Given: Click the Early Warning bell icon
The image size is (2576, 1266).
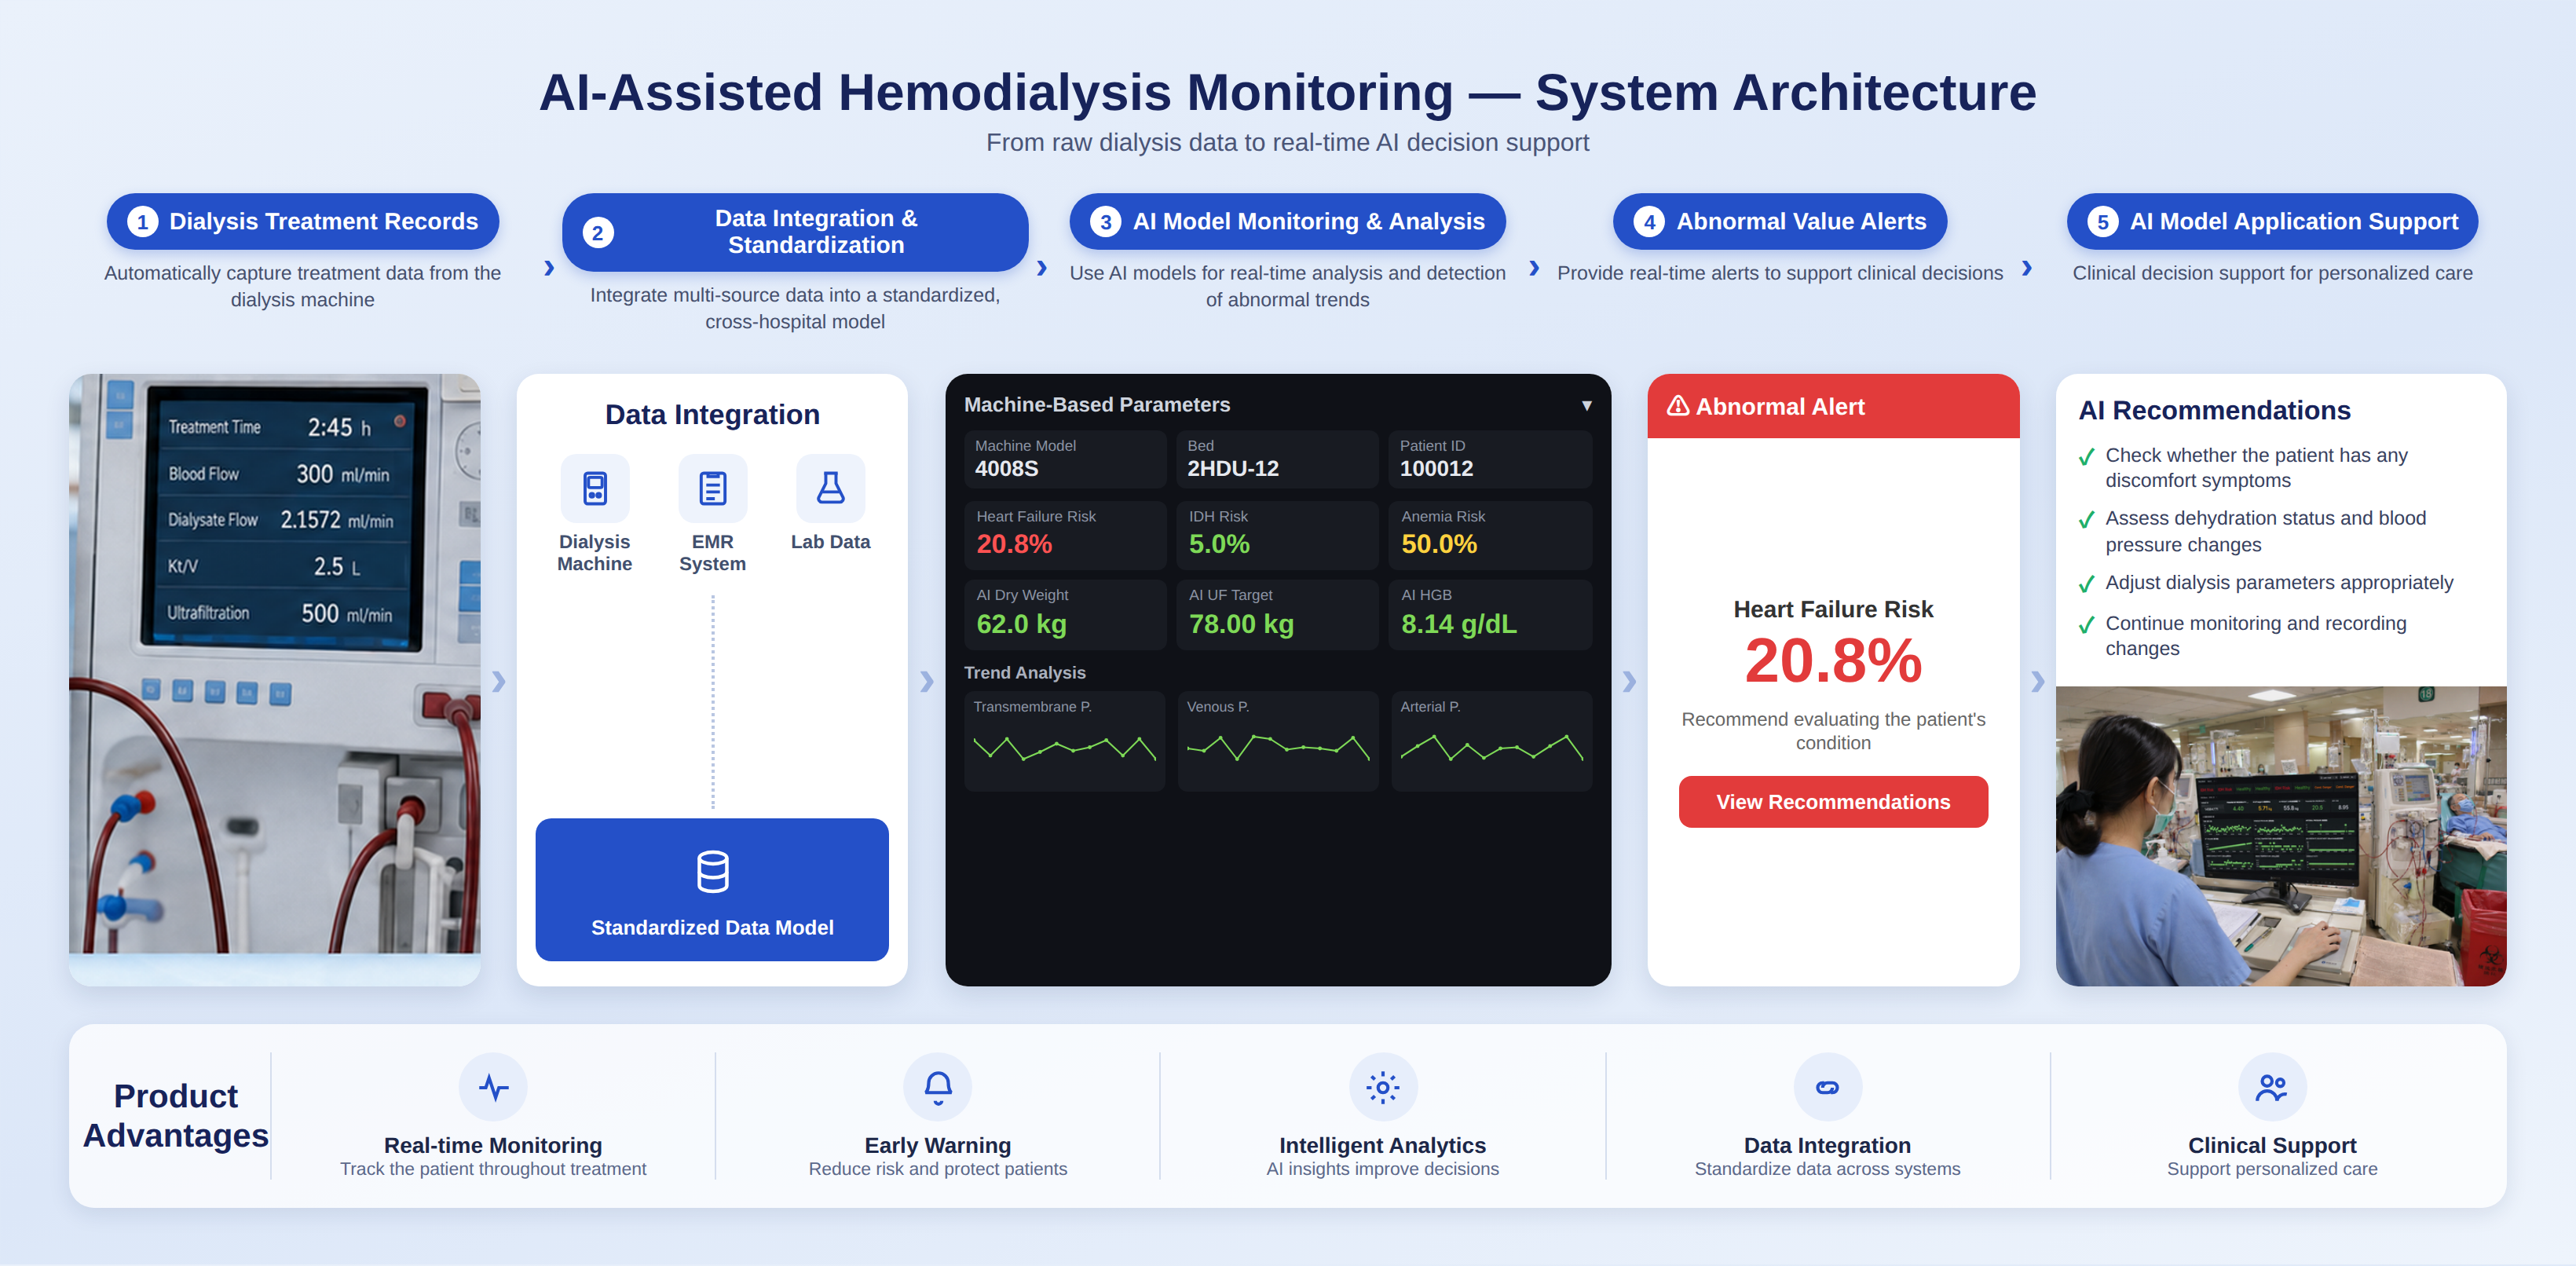Looking at the screenshot, I should [x=938, y=1087].
